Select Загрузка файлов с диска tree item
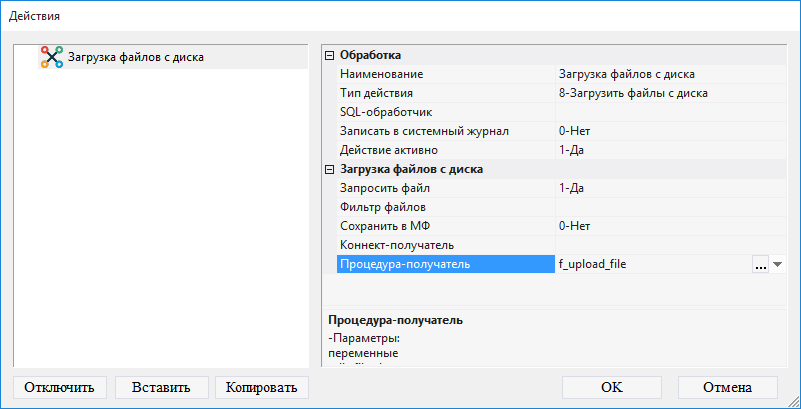 tap(143, 57)
